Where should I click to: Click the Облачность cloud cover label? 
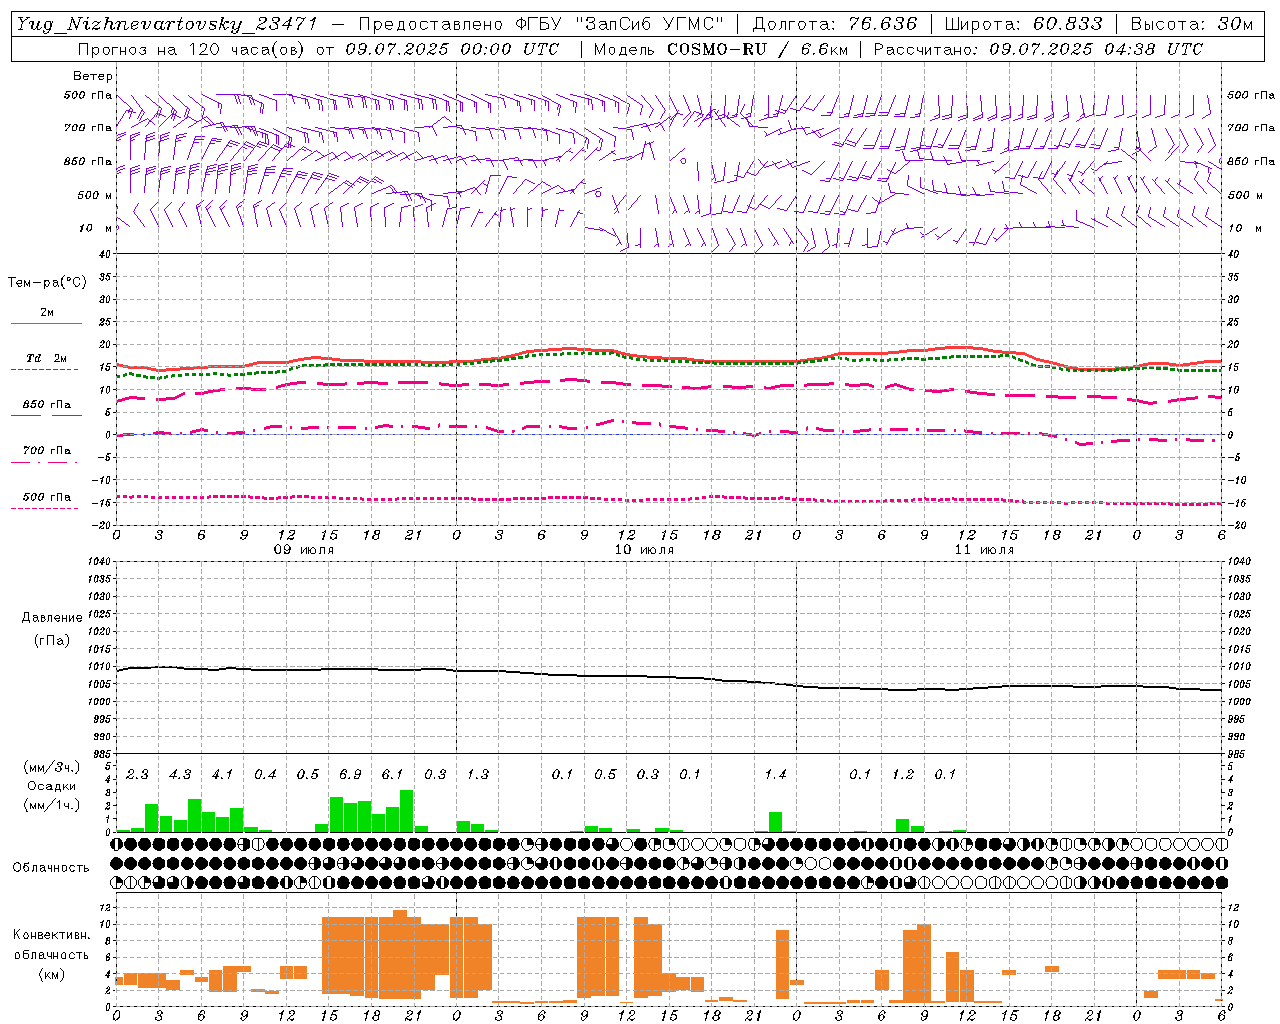pyautogui.click(x=51, y=867)
